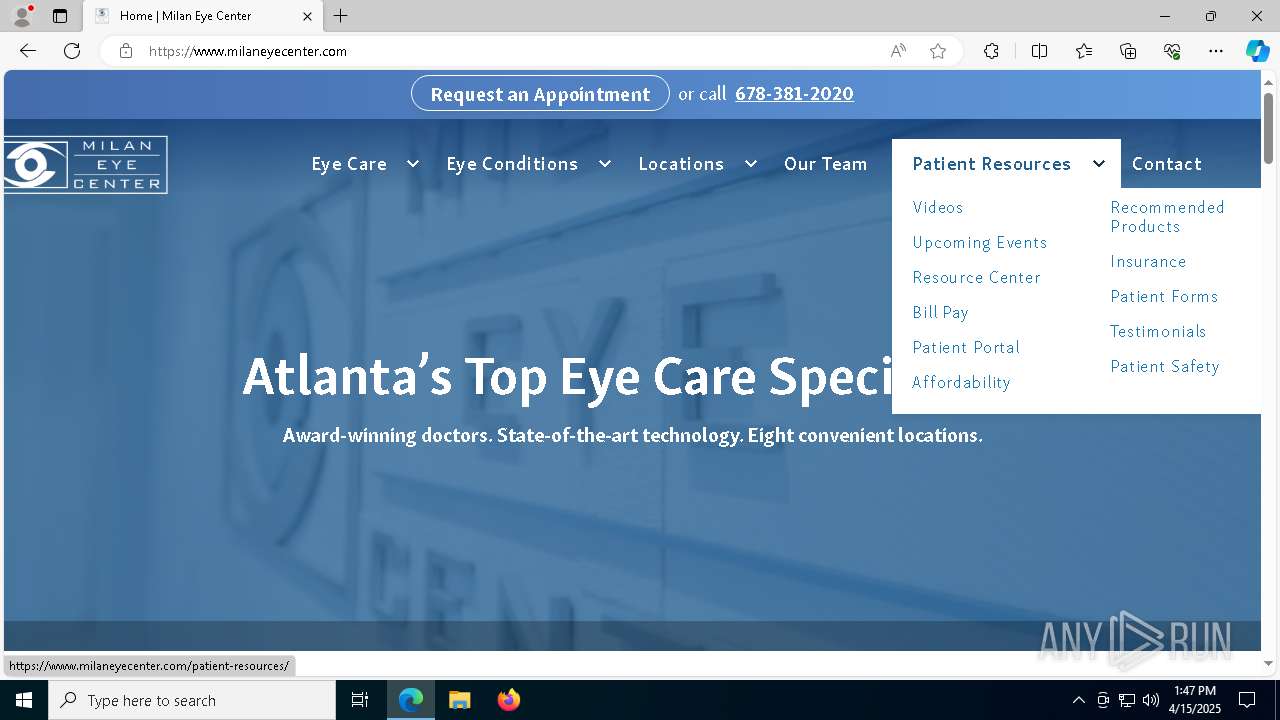1280x720 pixels.
Task: Open the Eye Care menu item
Action: 349,164
